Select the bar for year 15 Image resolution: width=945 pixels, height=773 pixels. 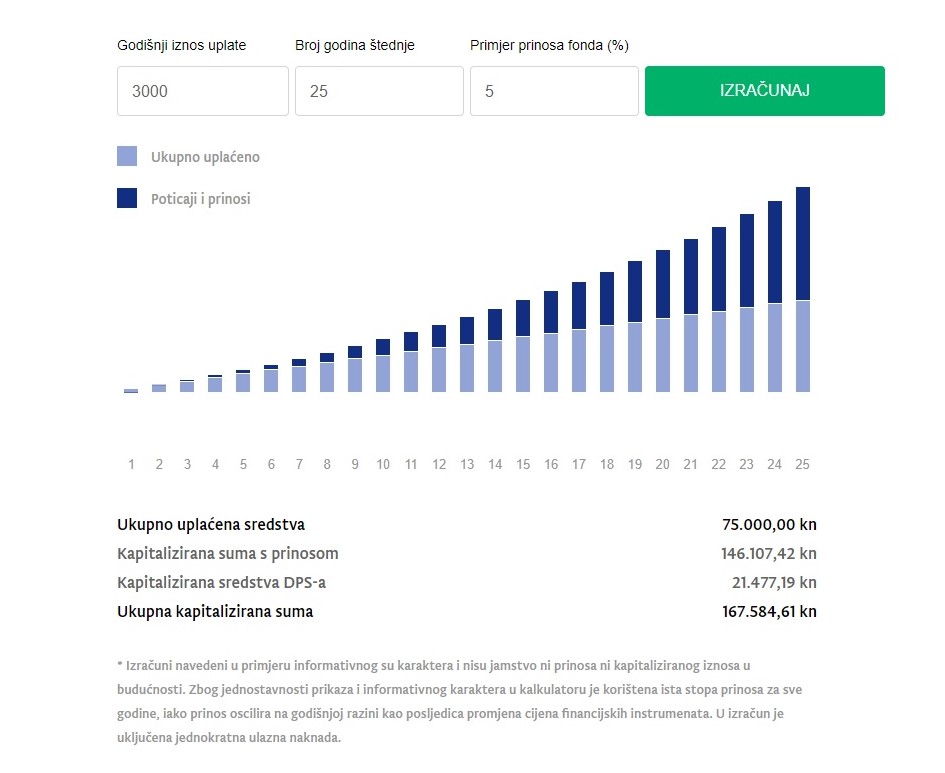[x=522, y=346]
